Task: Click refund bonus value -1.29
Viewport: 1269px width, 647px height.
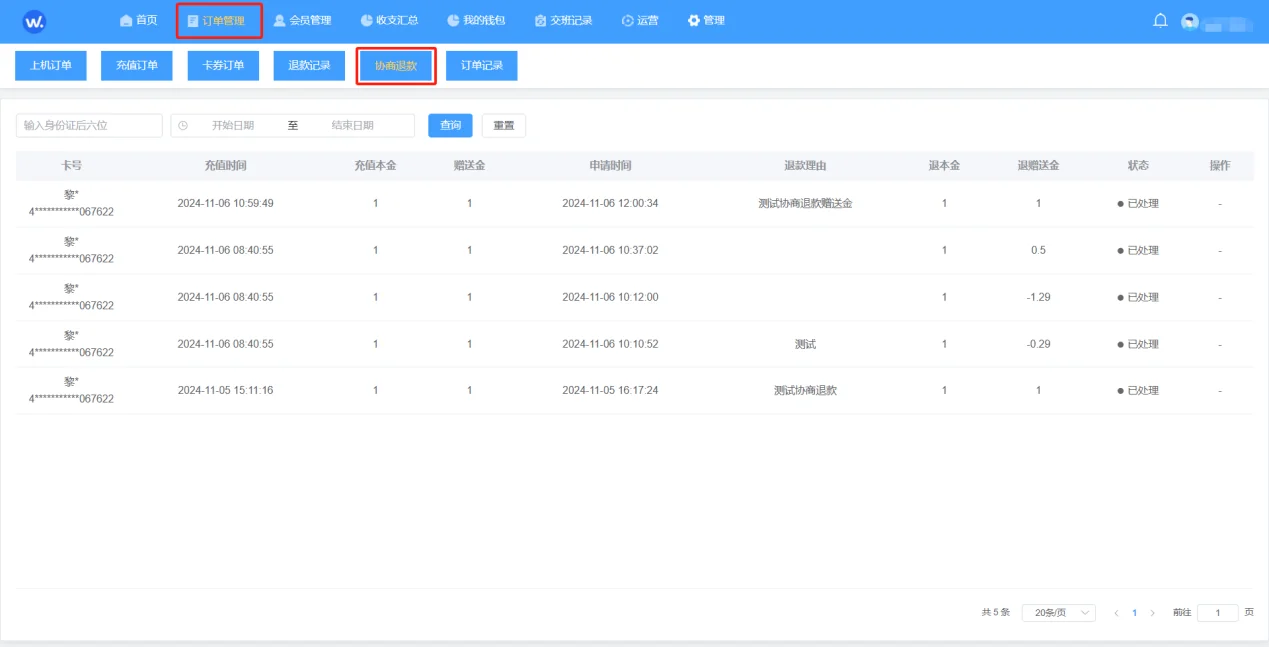Action: pyautogui.click(x=1038, y=297)
